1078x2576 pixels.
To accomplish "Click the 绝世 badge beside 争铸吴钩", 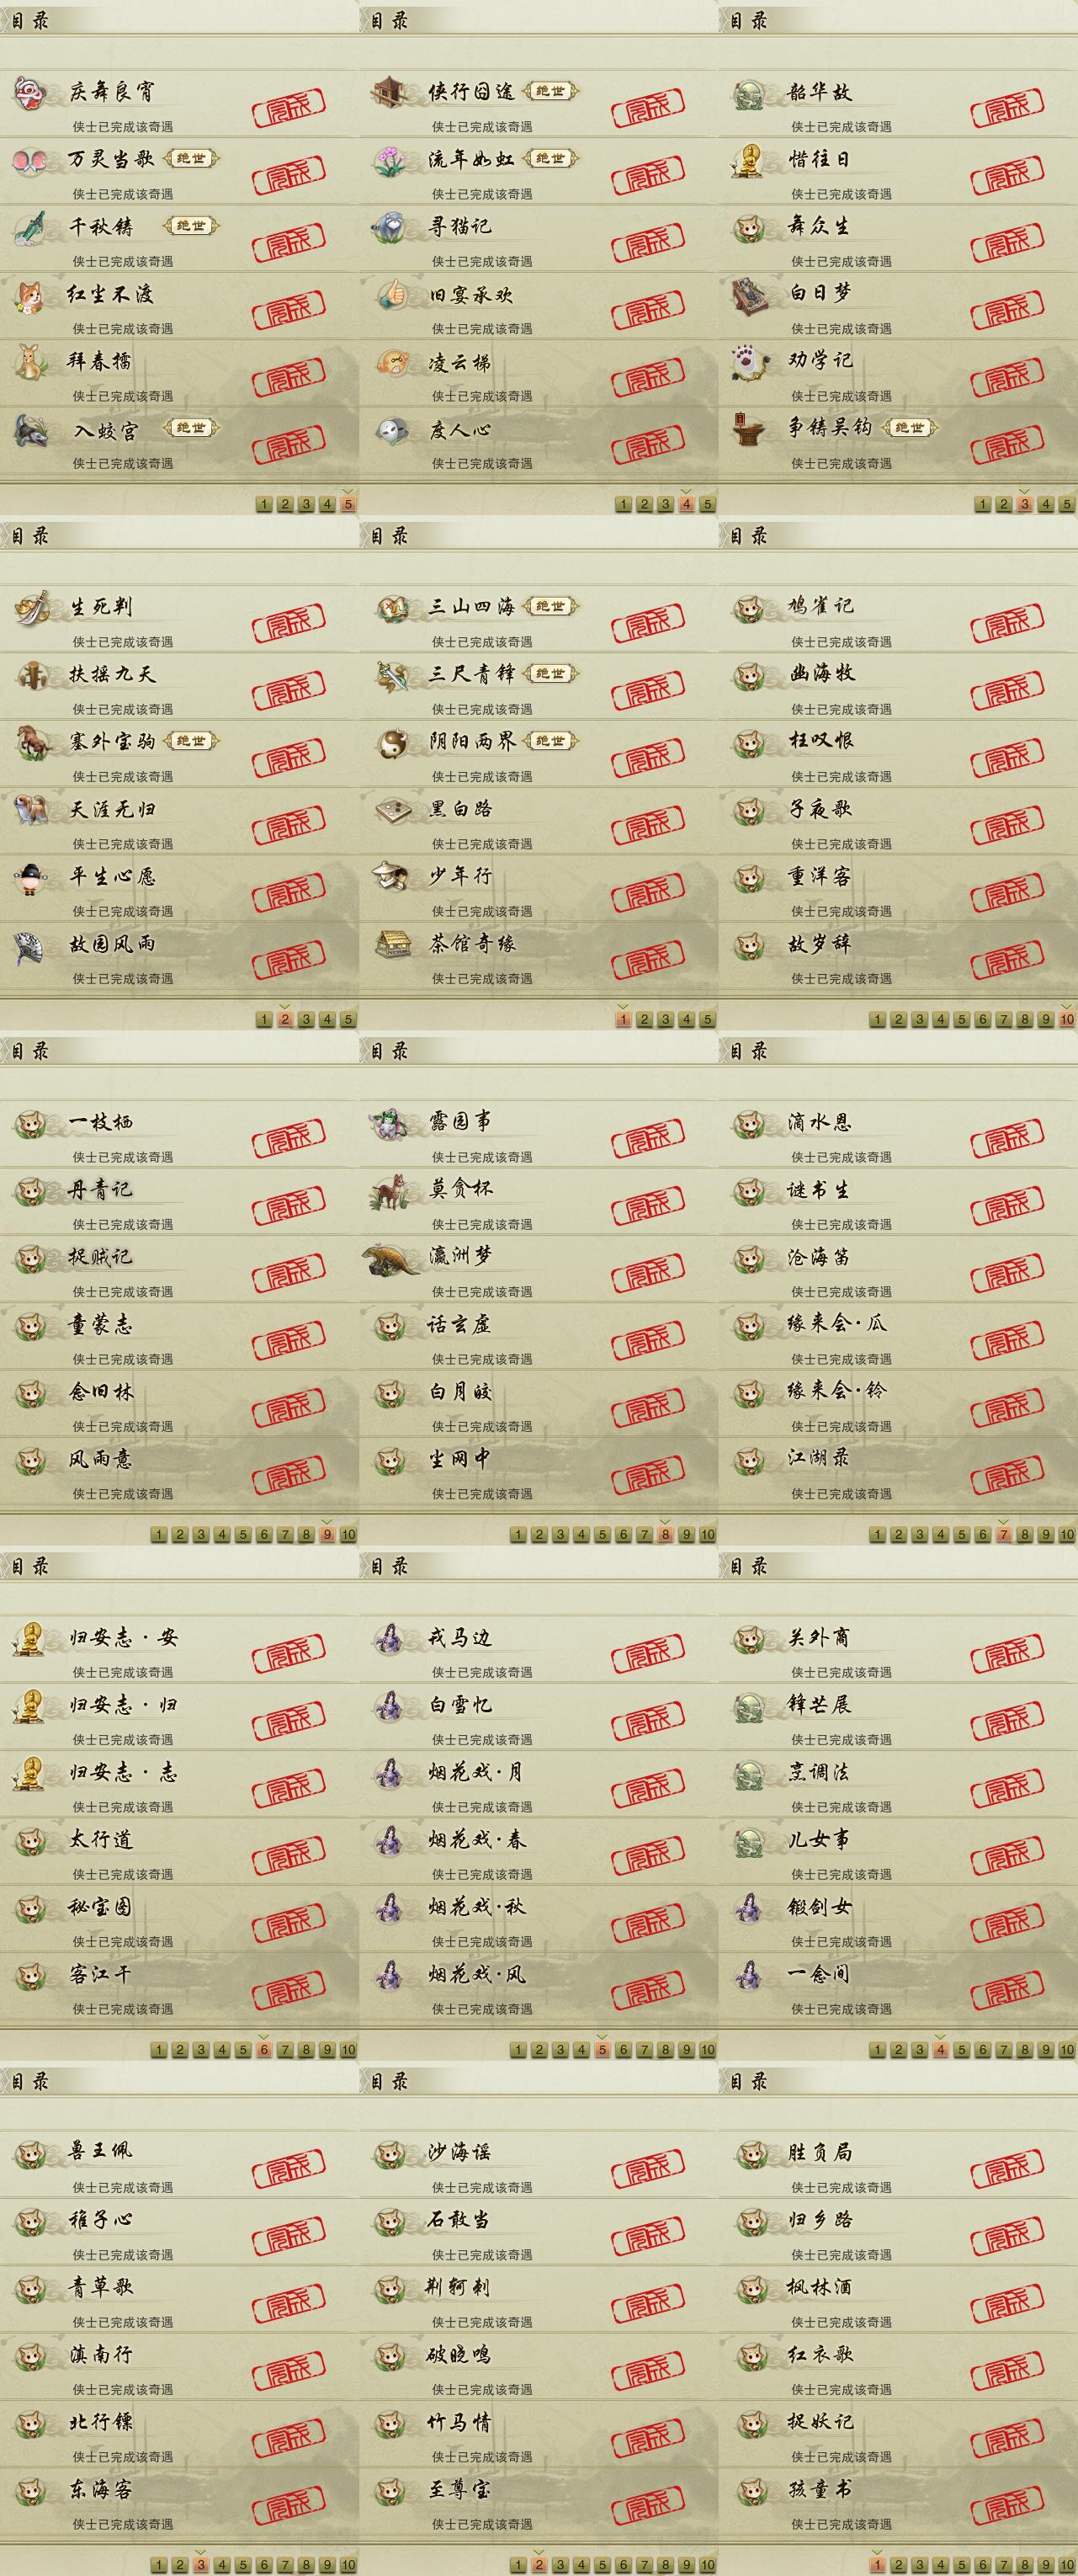I will point(909,428).
